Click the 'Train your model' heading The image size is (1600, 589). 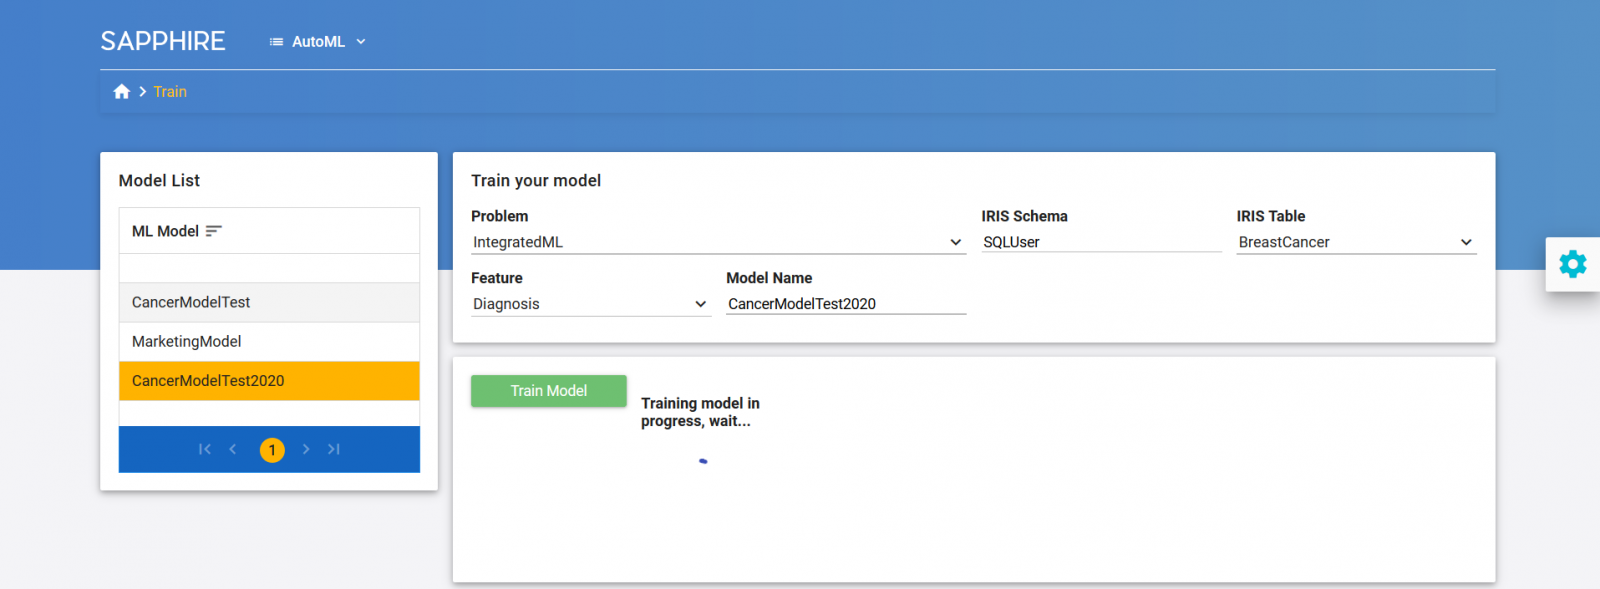pyautogui.click(x=536, y=181)
